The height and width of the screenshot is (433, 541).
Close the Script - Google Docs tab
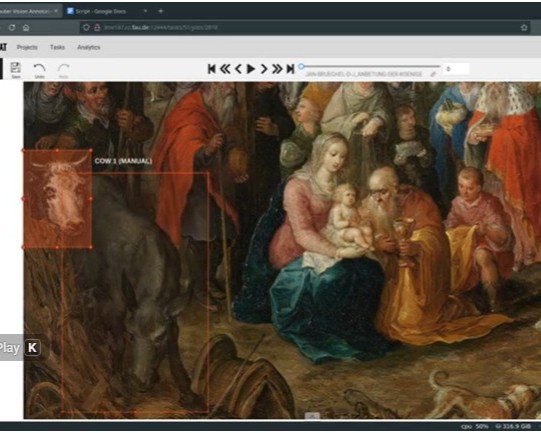point(145,11)
